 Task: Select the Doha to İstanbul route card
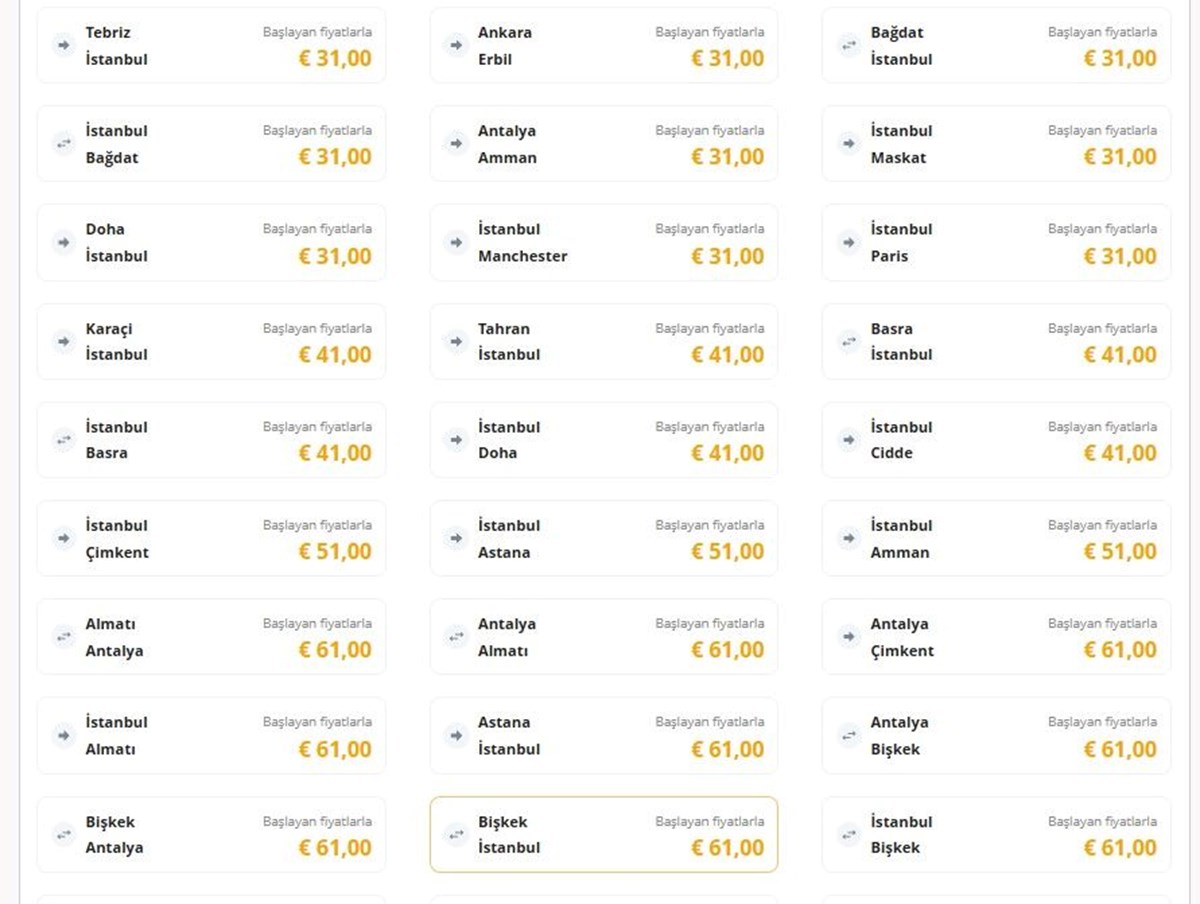211,242
